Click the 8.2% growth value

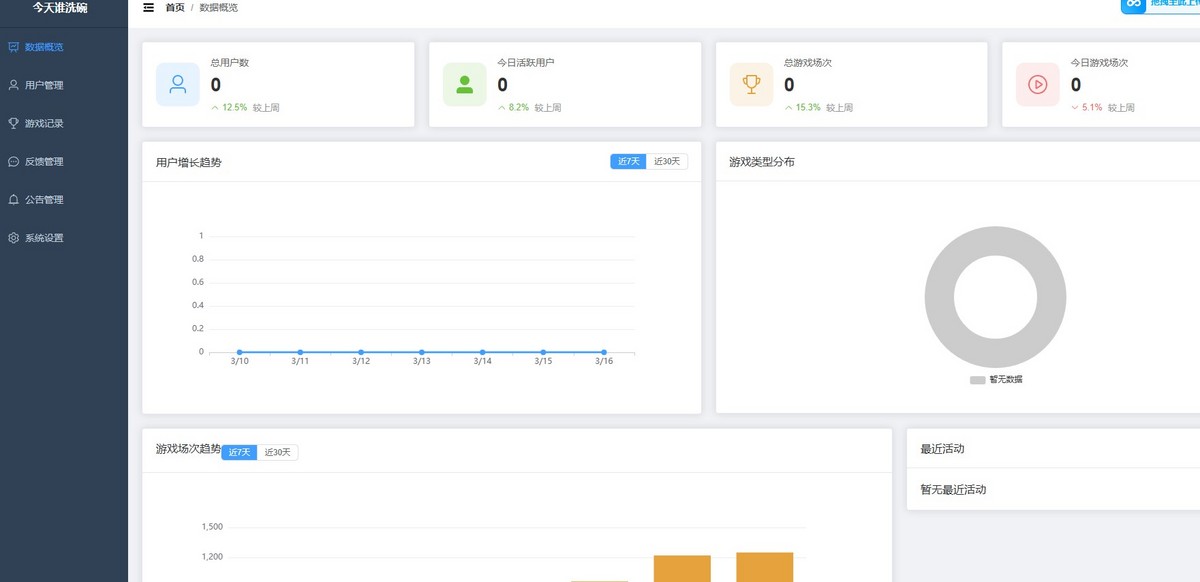point(518,108)
